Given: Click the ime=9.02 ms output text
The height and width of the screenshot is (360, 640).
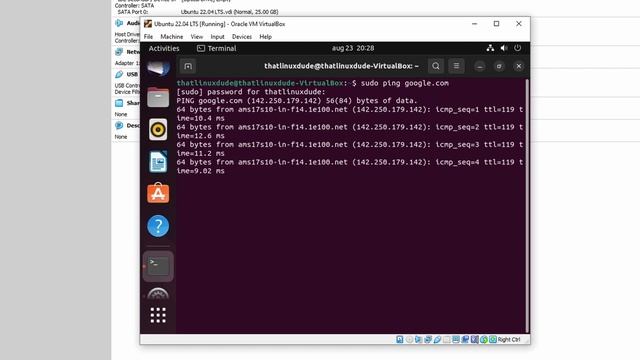Looking at the screenshot, I should click(200, 171).
